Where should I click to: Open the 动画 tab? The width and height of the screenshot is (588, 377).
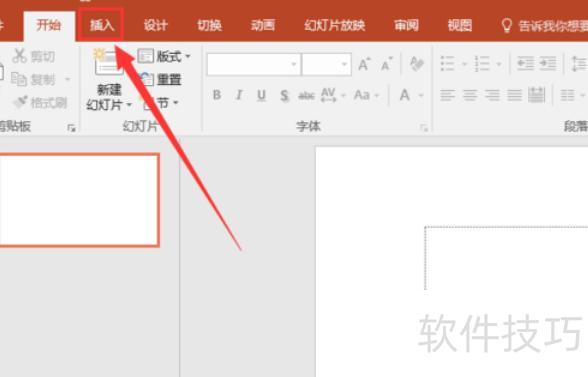(263, 25)
